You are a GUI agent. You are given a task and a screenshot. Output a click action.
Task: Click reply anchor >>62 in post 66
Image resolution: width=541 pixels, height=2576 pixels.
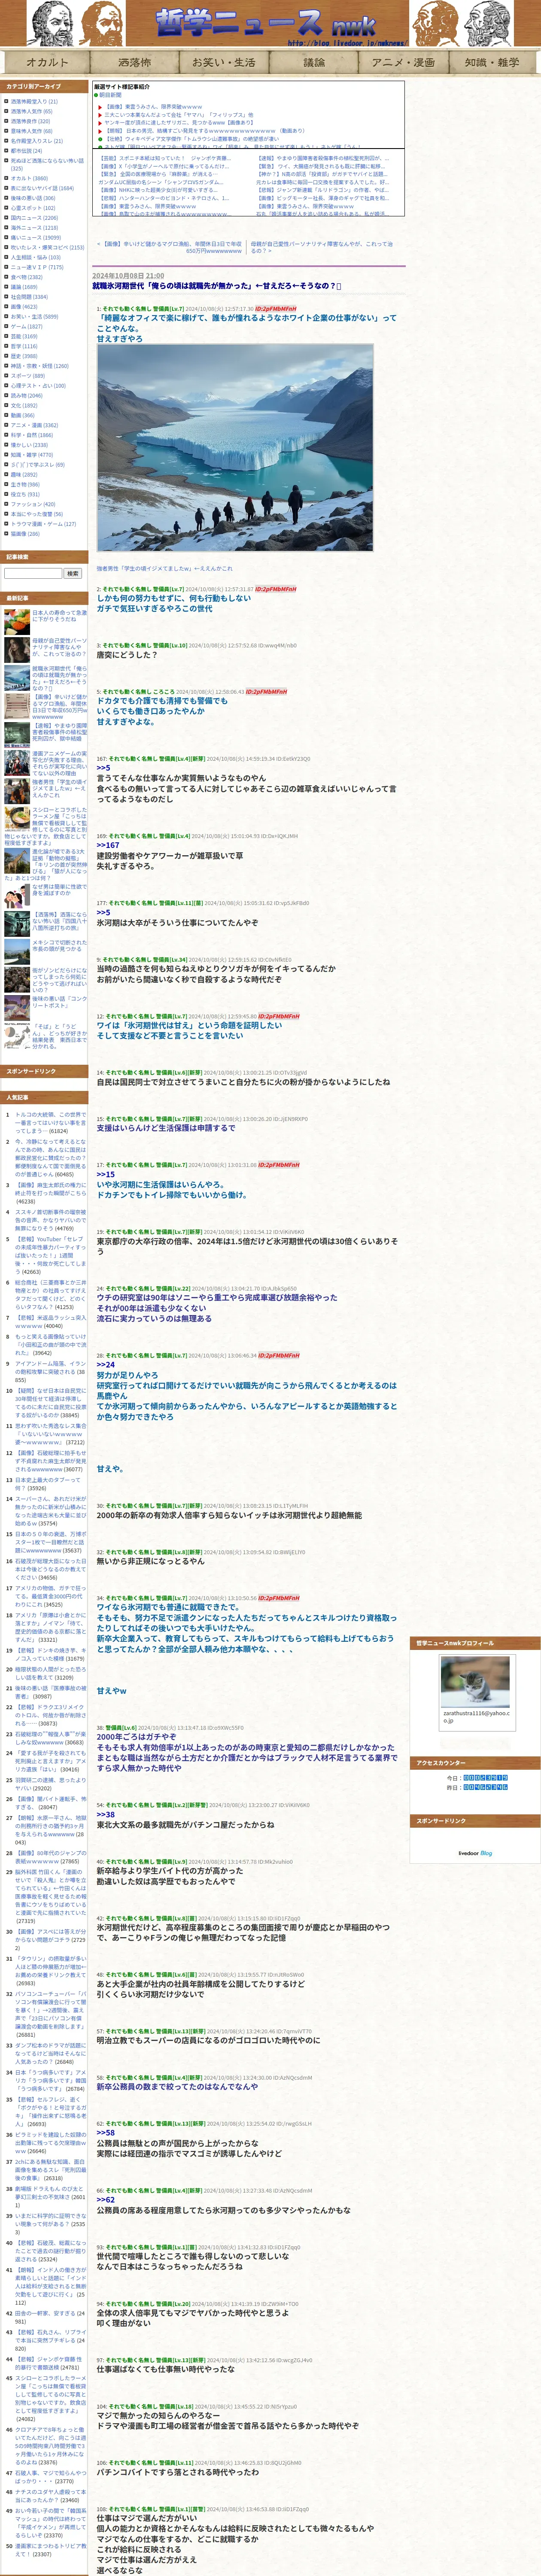pyautogui.click(x=106, y=2200)
